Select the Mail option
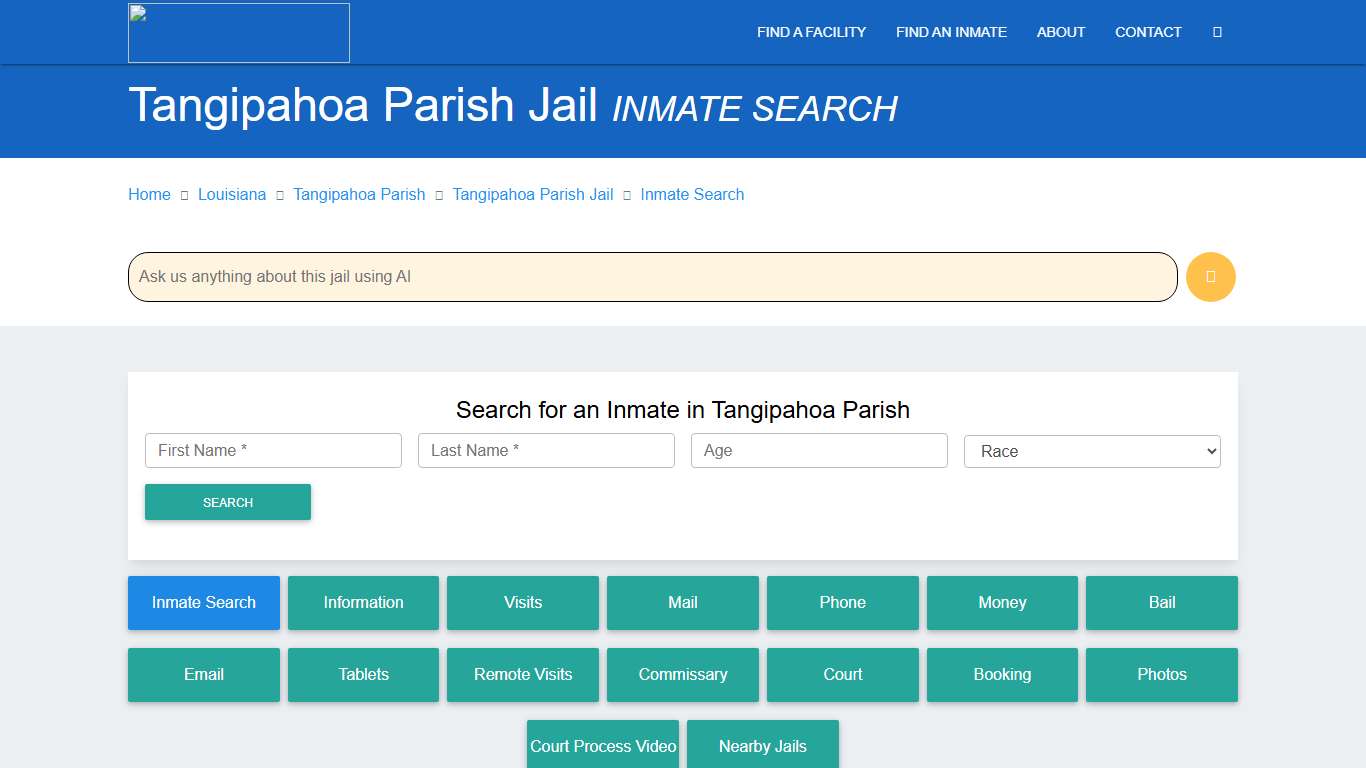The width and height of the screenshot is (1366, 768). pyautogui.click(x=682, y=602)
